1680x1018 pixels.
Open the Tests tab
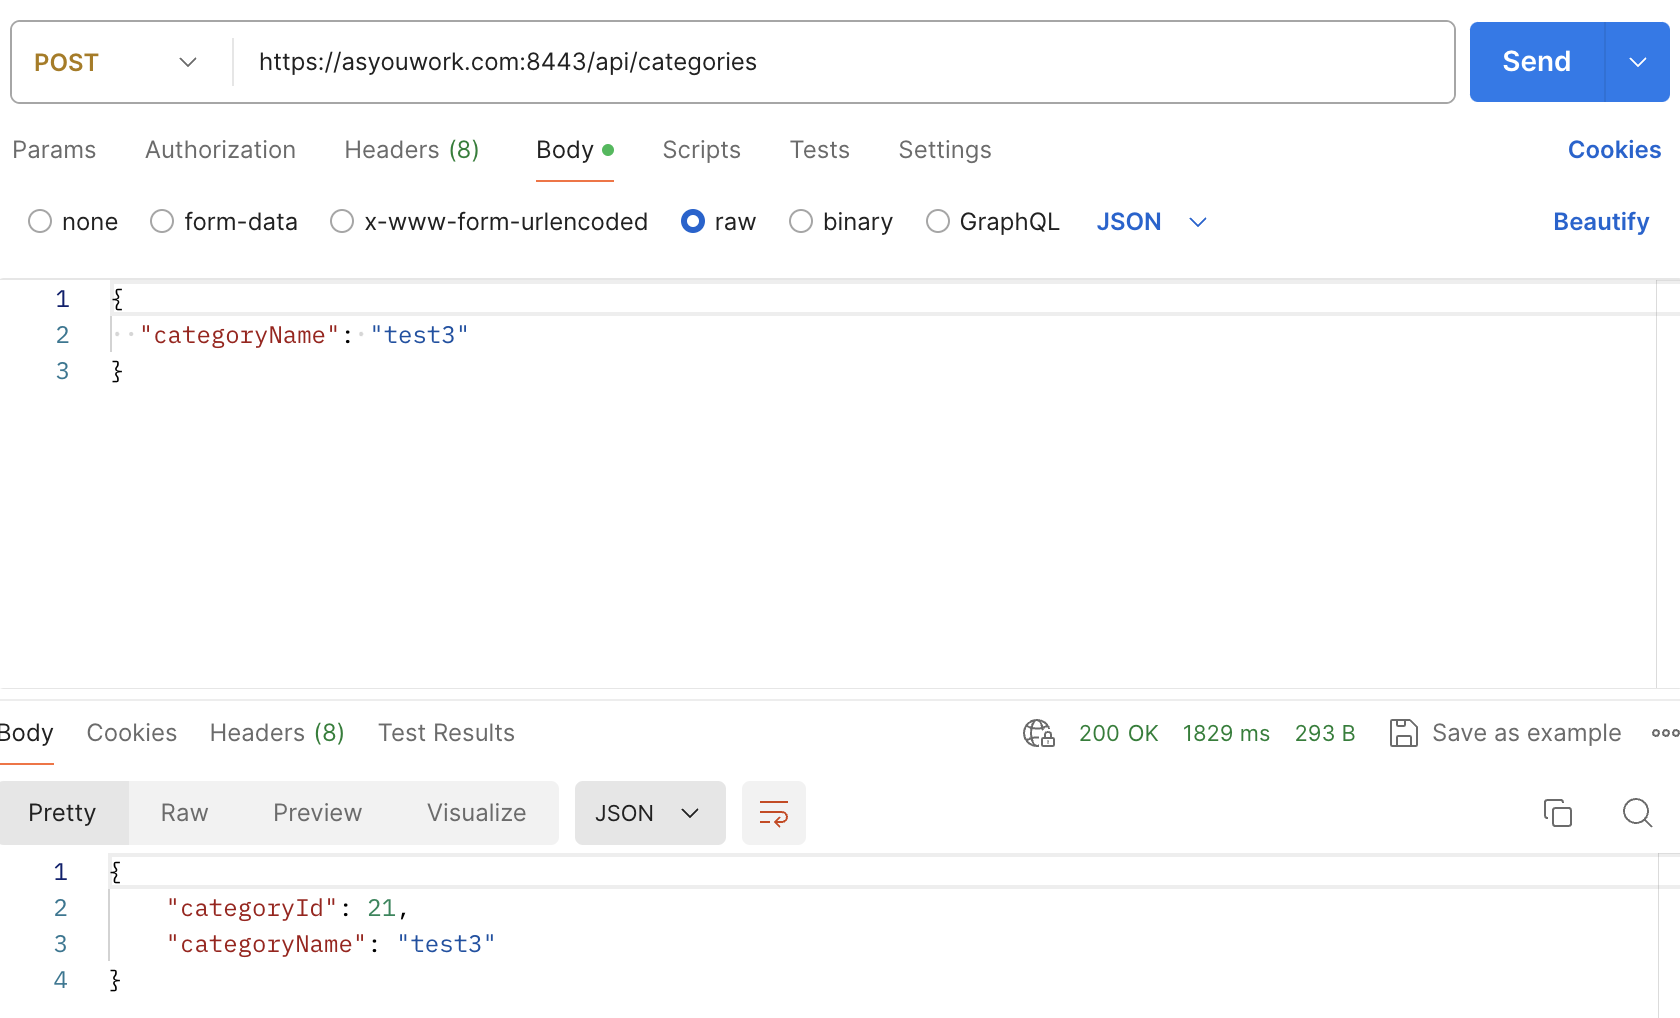pyautogui.click(x=819, y=150)
